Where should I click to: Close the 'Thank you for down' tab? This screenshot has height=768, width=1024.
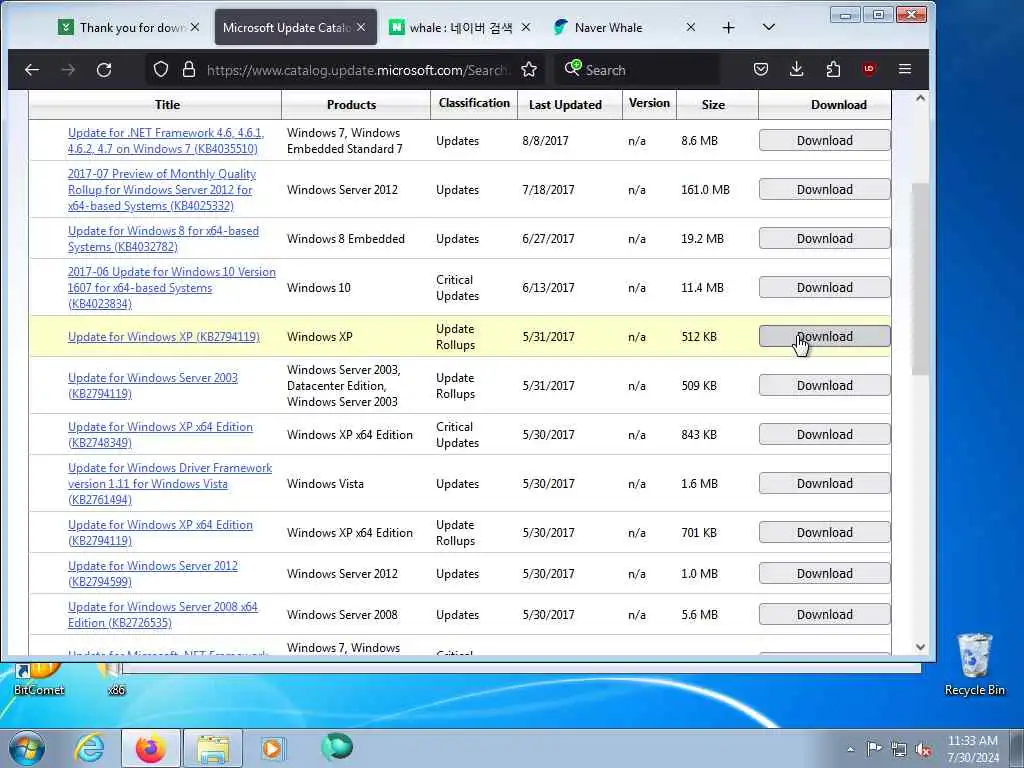coord(195,27)
